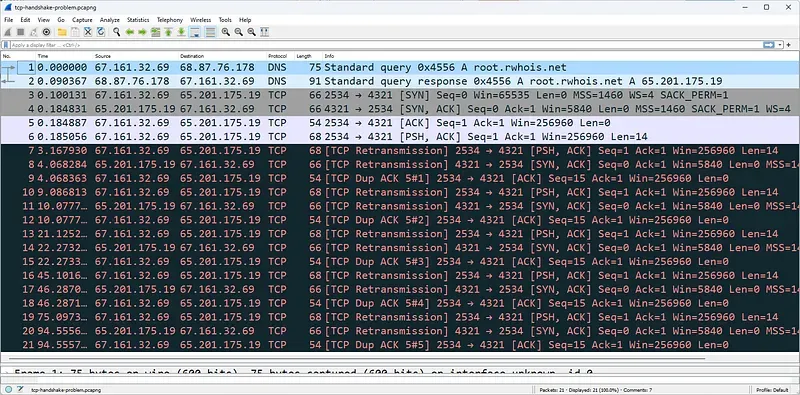The image size is (800, 395).
Task: Open the Help menu
Action: (245, 20)
